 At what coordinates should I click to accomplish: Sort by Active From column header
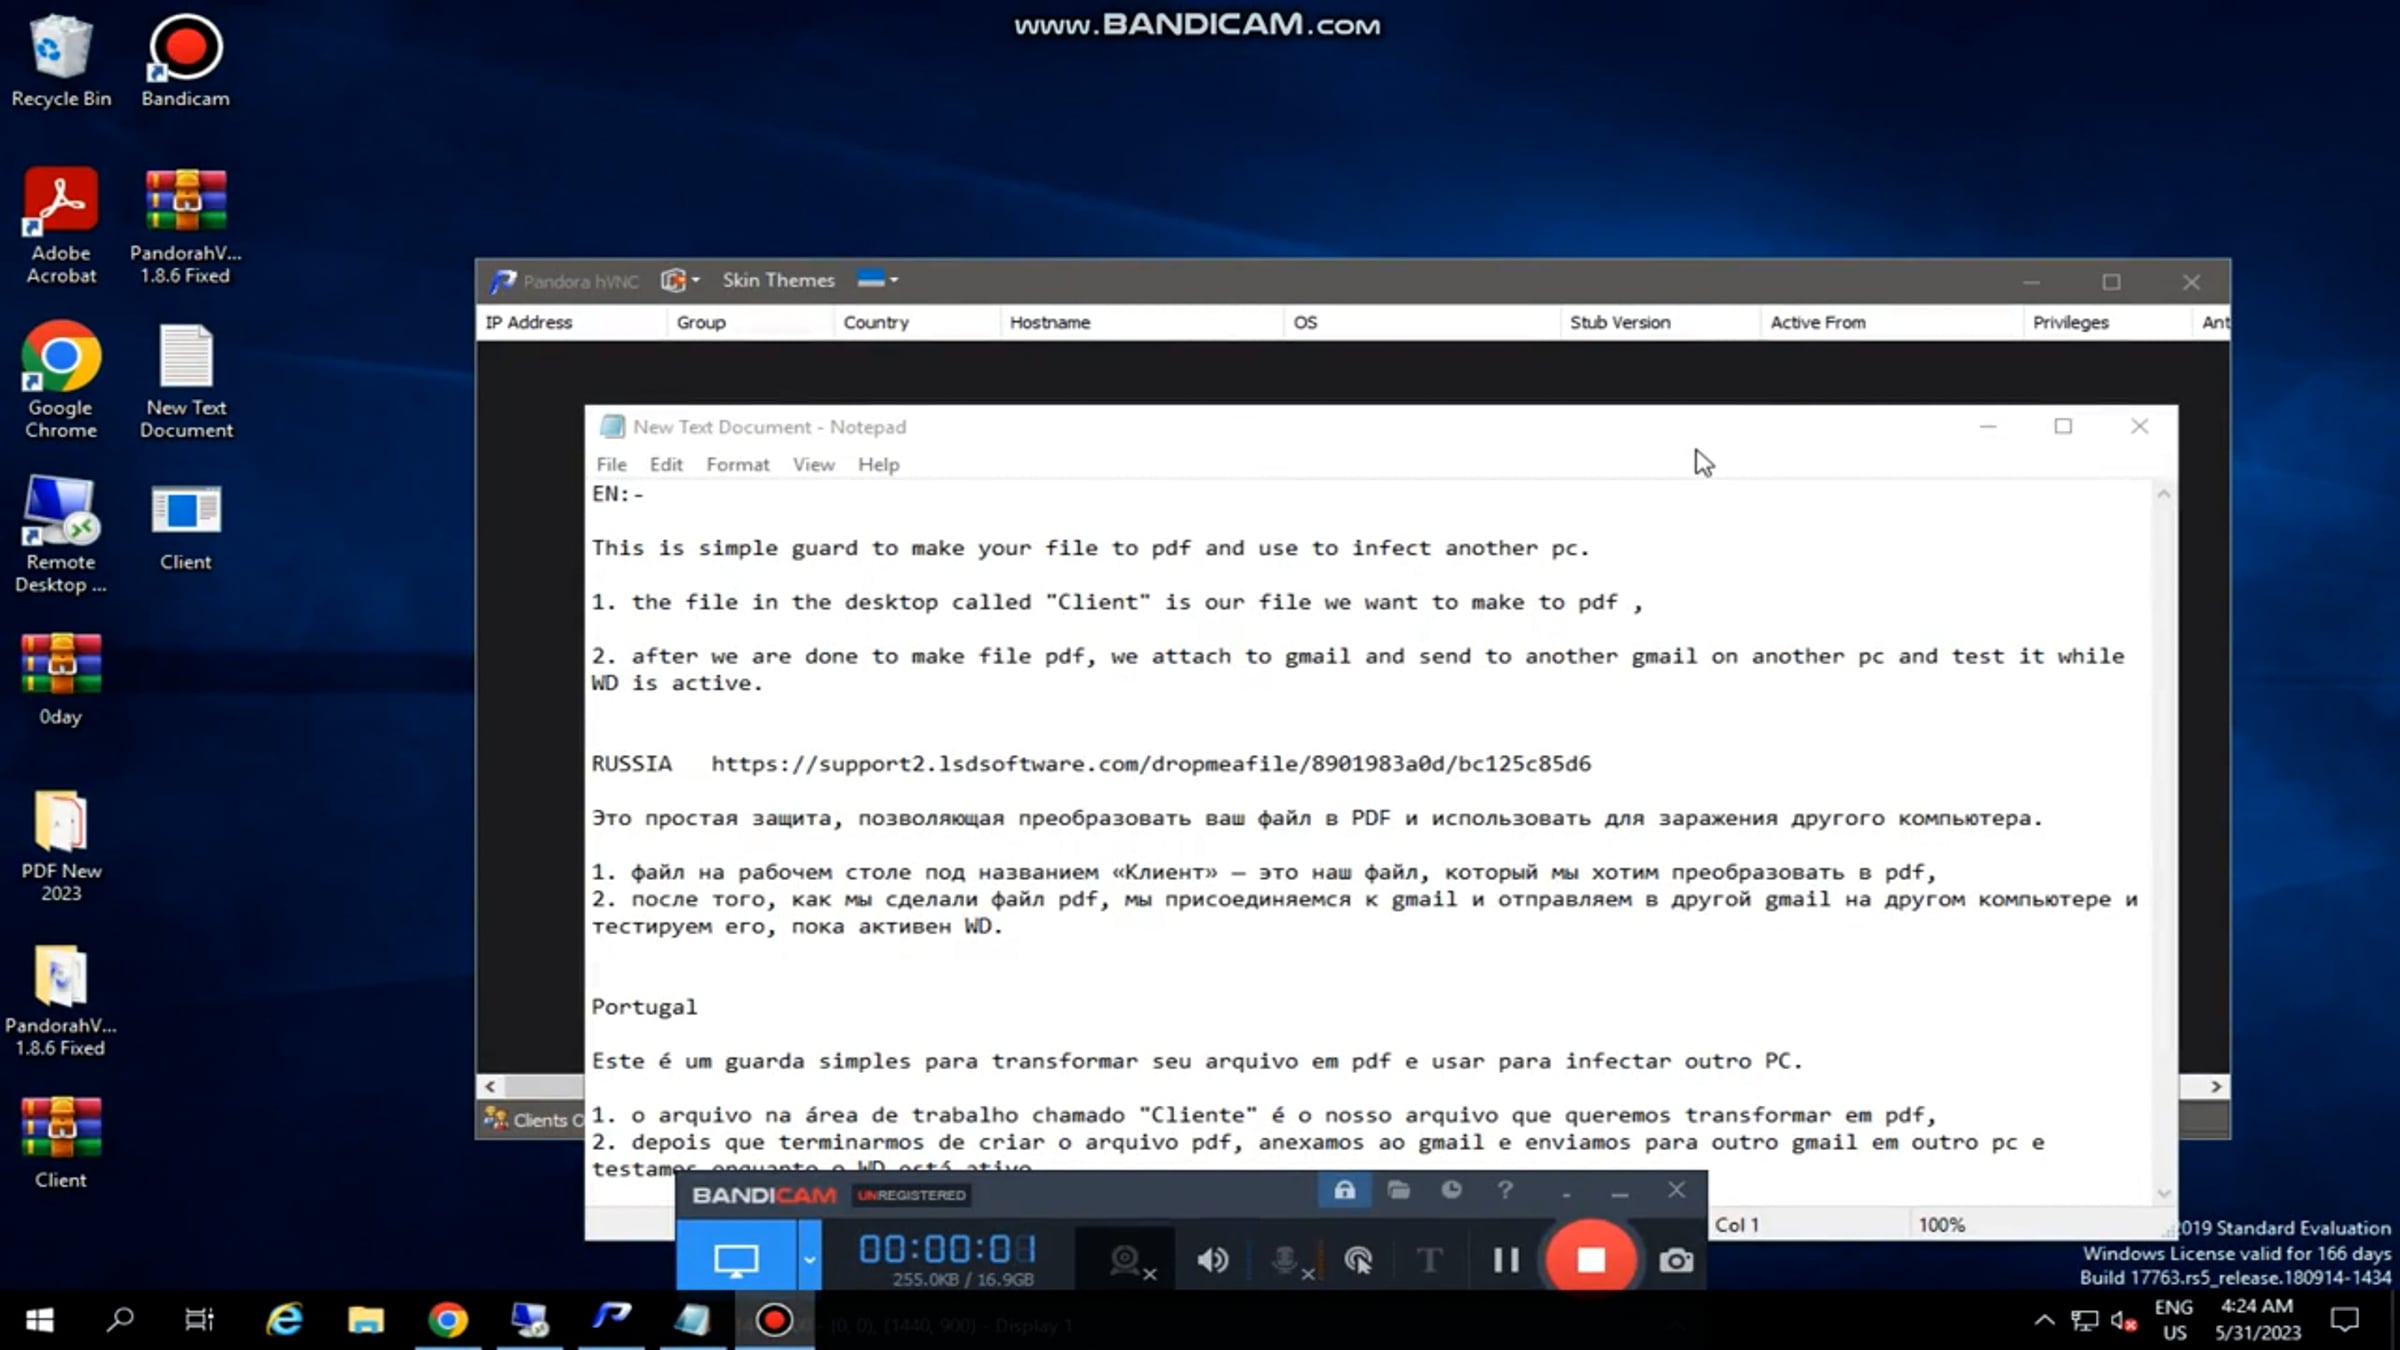(x=1891, y=322)
